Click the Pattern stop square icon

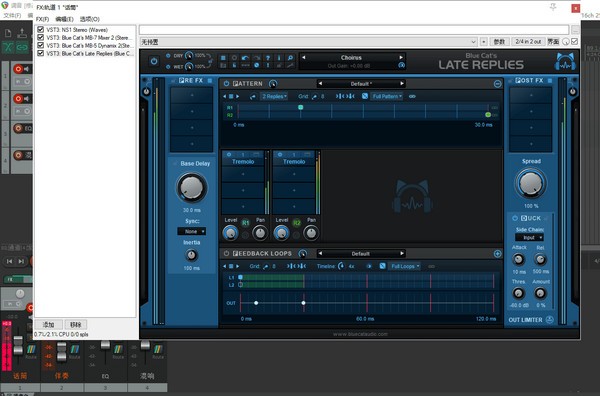click(x=231, y=96)
